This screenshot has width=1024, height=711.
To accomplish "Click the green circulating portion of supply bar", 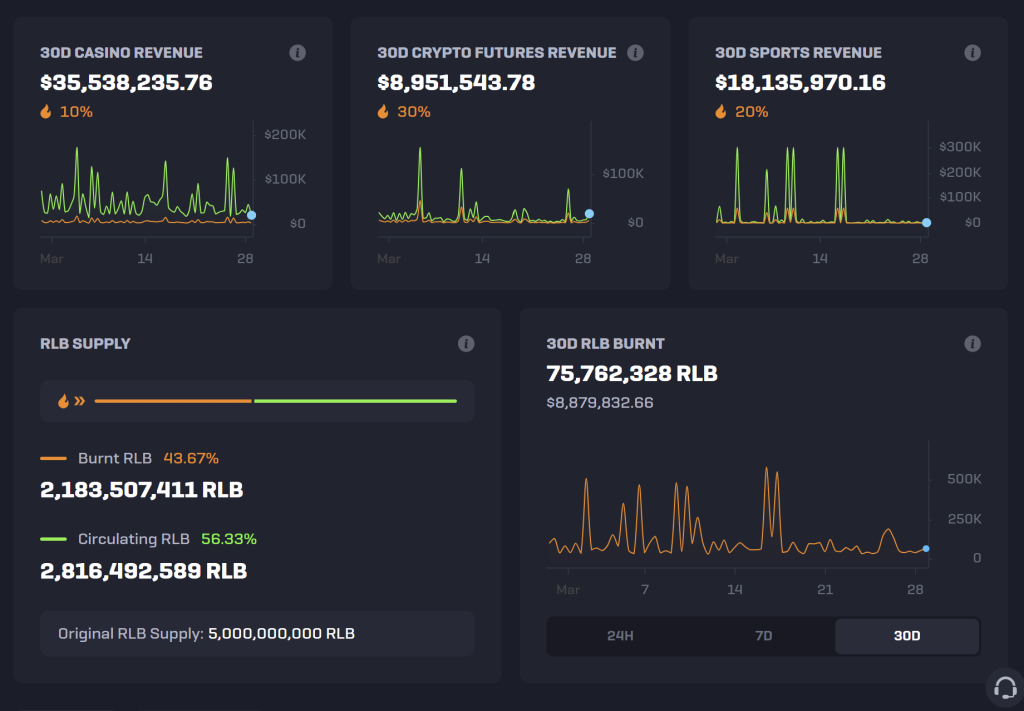I will [x=355, y=401].
